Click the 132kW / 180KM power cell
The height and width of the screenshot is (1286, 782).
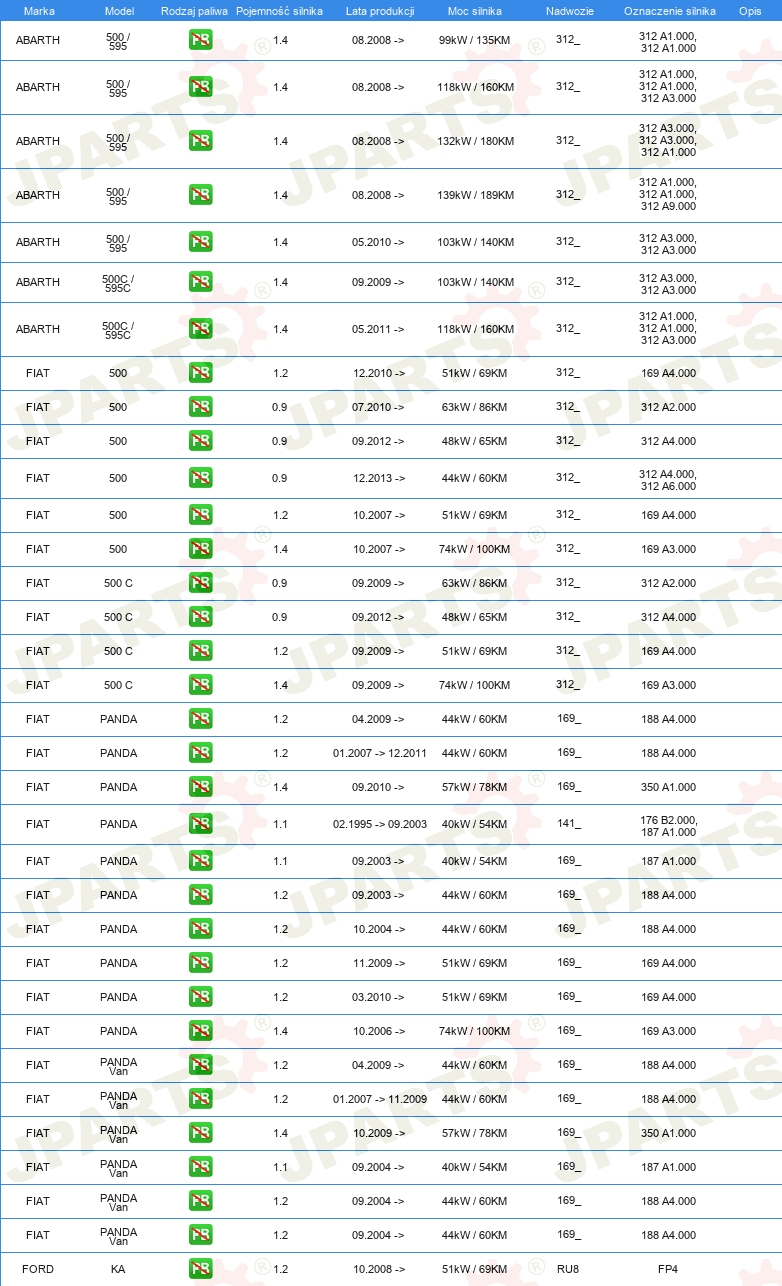click(x=476, y=141)
